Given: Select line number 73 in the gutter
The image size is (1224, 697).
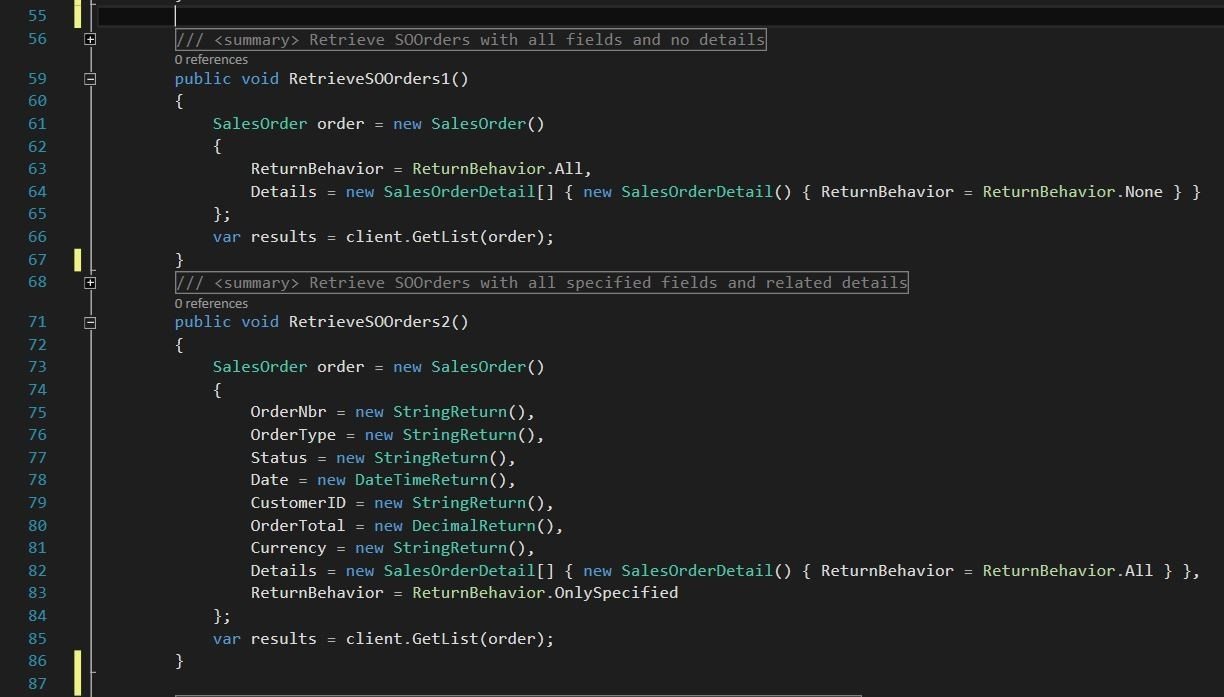Looking at the screenshot, I should [37, 367].
